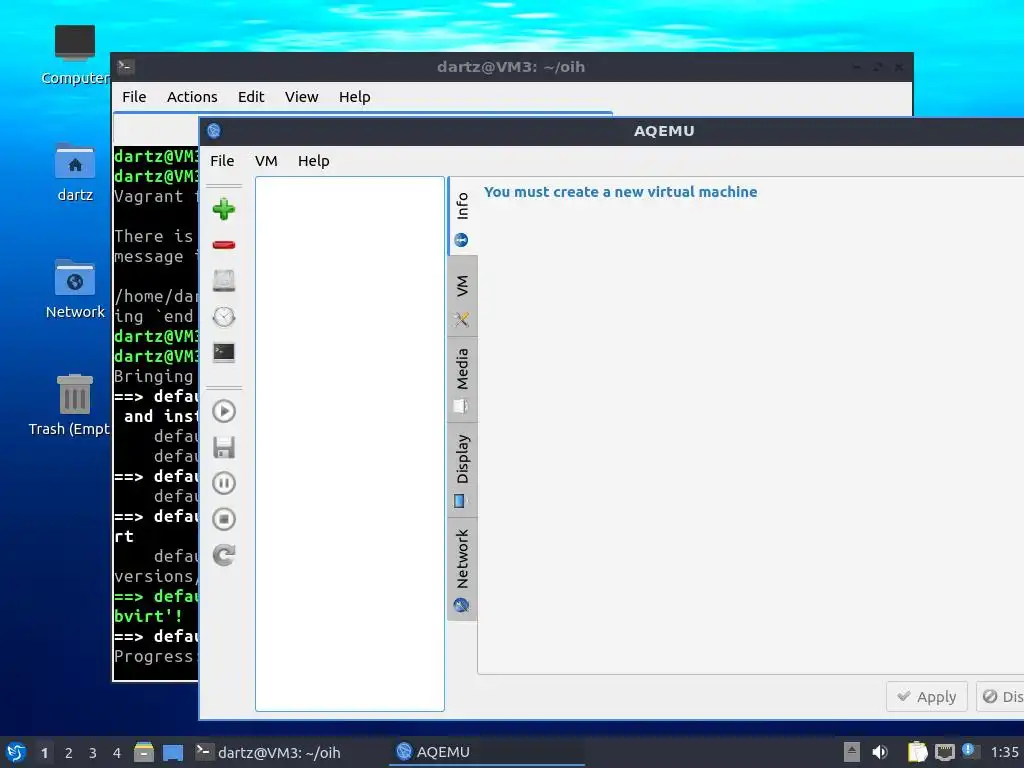Open the AQEMU Help menu
Viewport: 1024px width, 768px height.
(313, 161)
